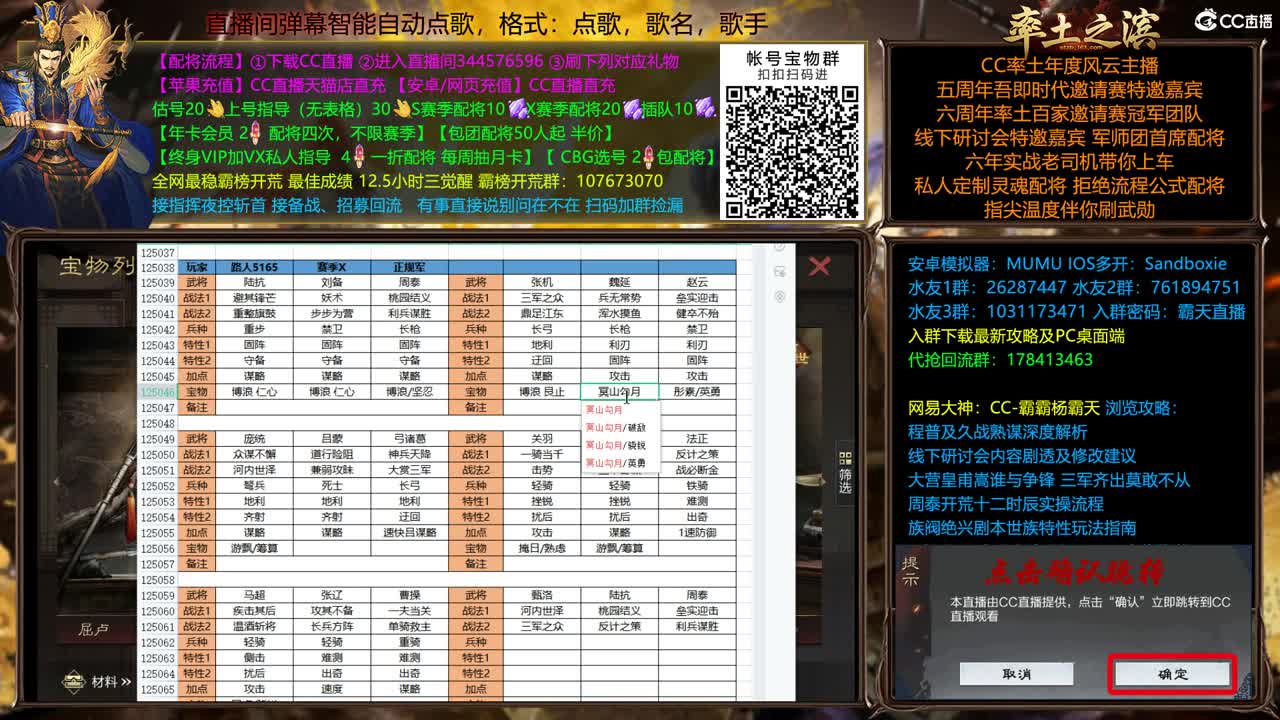
Task: Select the cell 速快吕谋略
Action: (x=409, y=533)
